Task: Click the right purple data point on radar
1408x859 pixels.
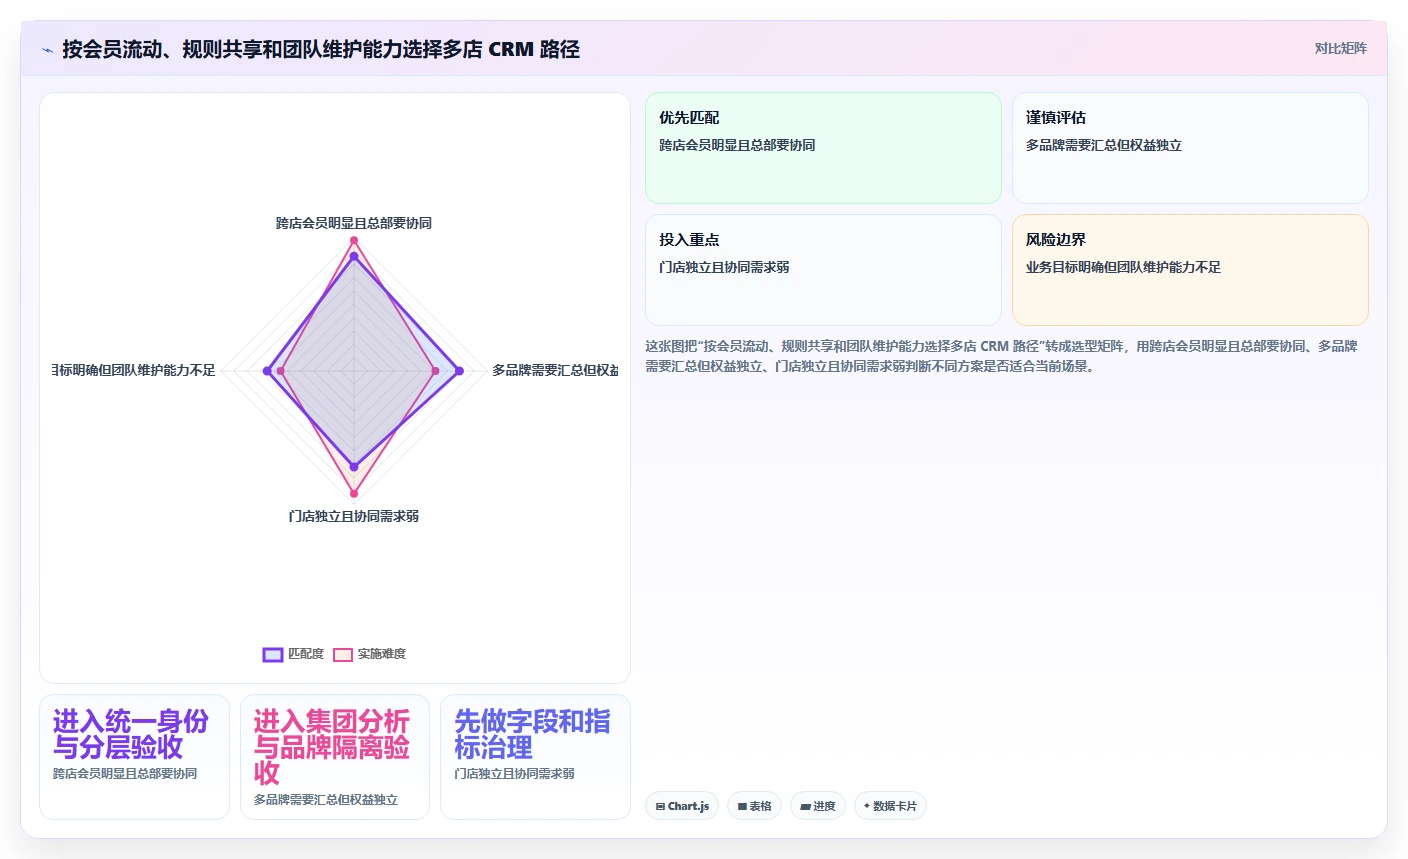Action: tap(459, 371)
